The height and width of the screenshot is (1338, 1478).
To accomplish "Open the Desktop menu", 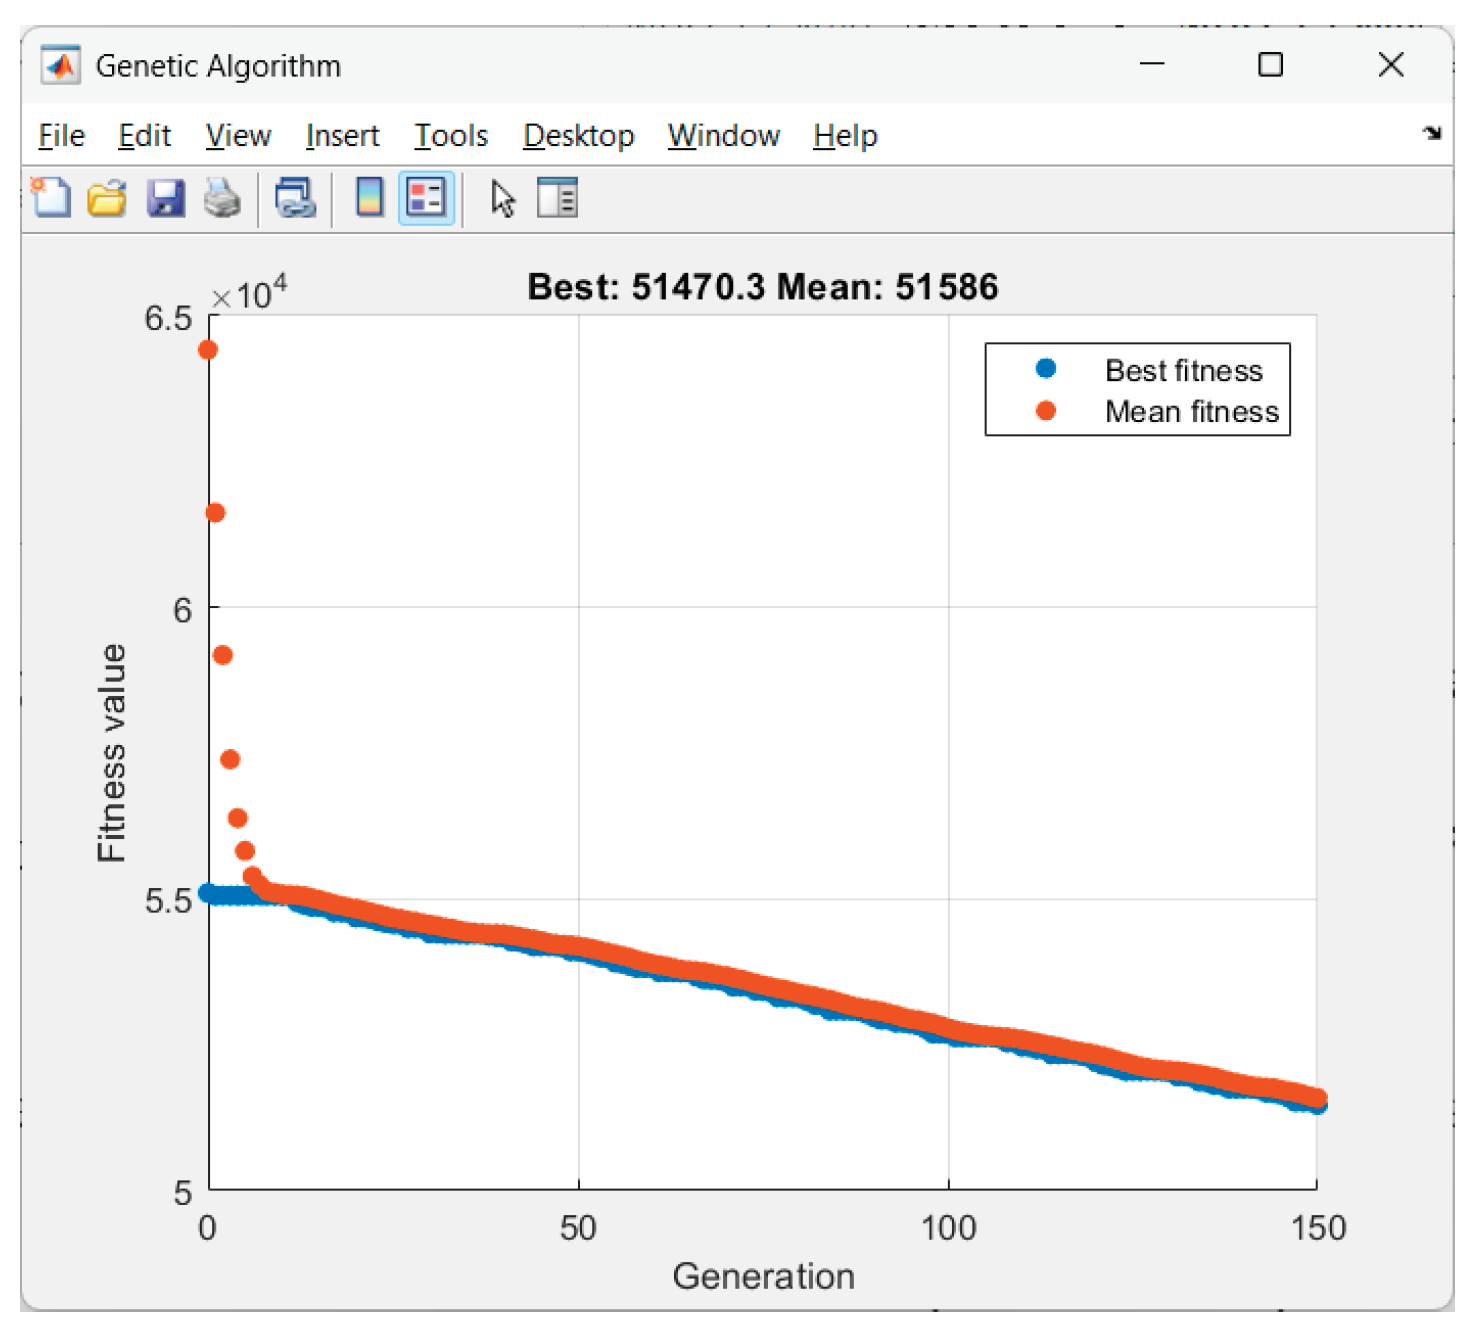I will 578,135.
